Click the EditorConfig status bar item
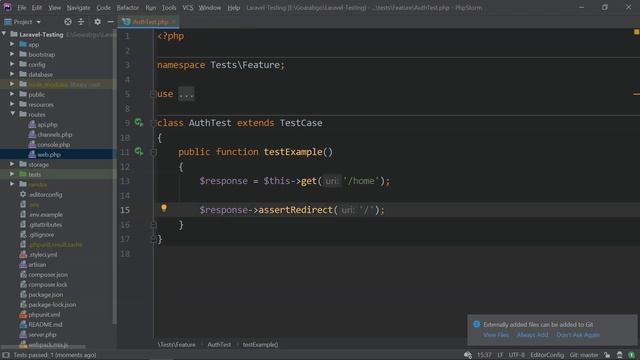640x360 pixels. [547, 355]
